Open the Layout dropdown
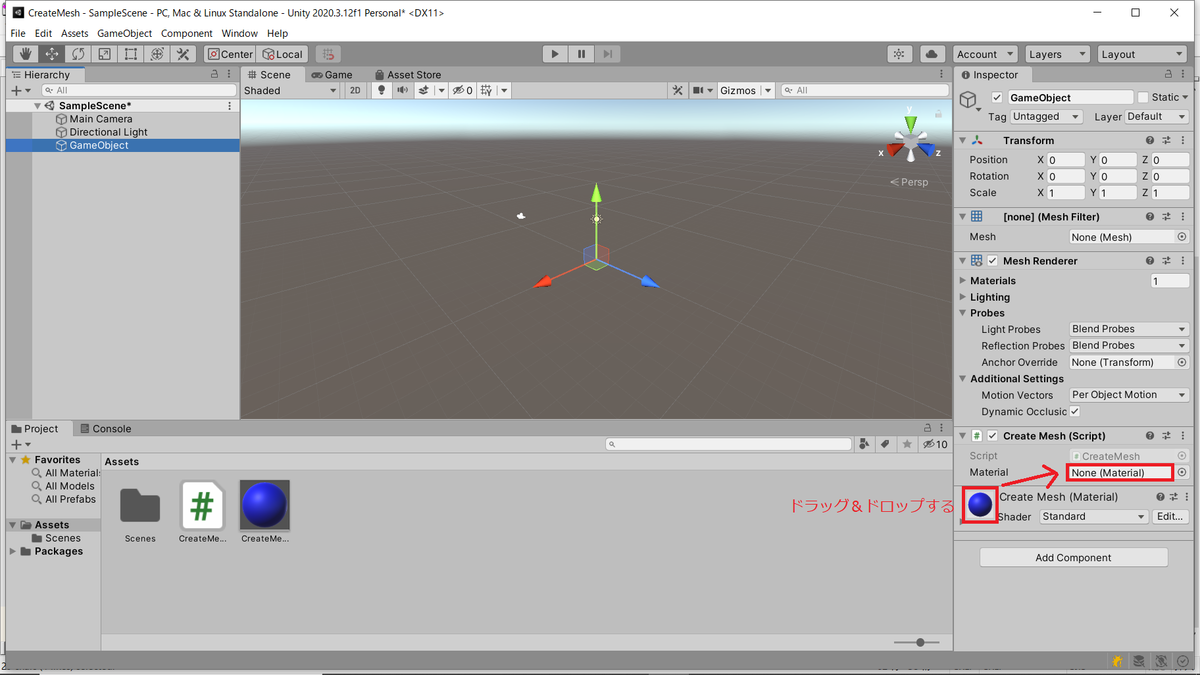 (x=1141, y=54)
